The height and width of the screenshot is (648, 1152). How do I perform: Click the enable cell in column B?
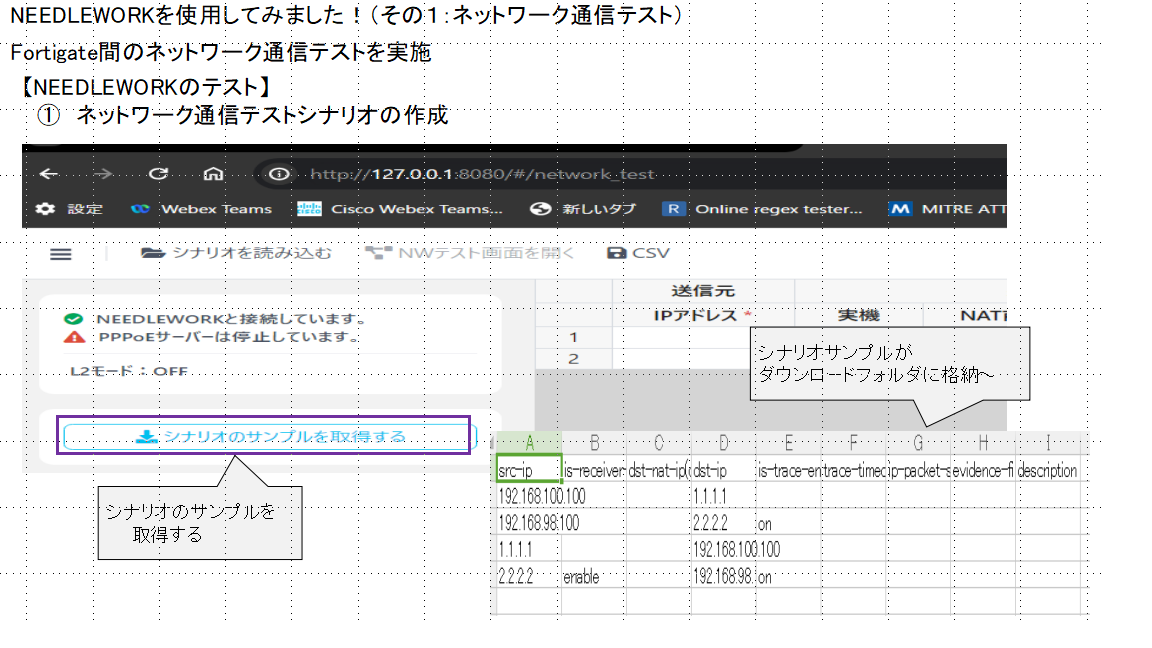point(594,577)
